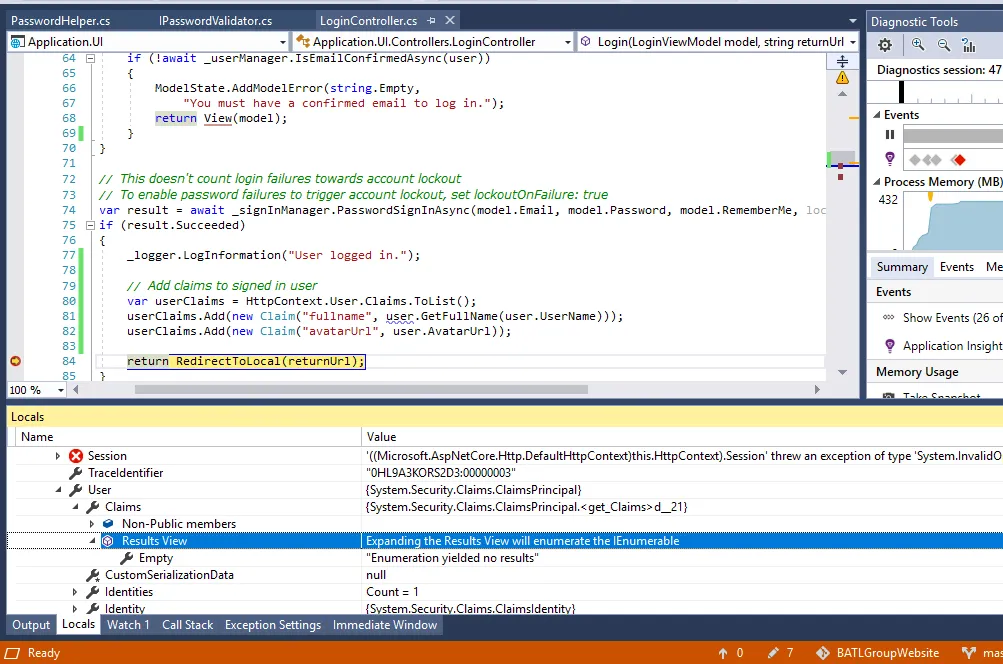
Task: Click the Non-Public members icon
Action: point(108,523)
